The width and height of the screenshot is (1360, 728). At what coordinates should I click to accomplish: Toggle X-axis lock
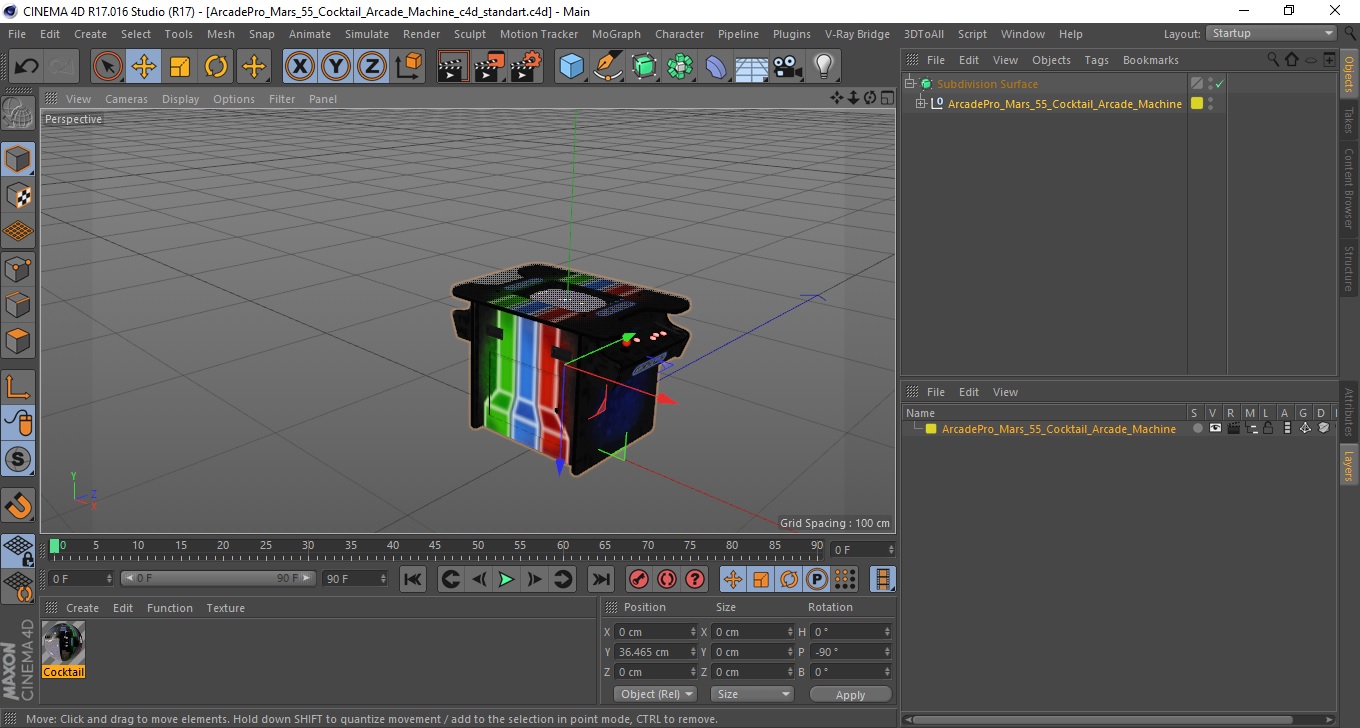point(299,67)
